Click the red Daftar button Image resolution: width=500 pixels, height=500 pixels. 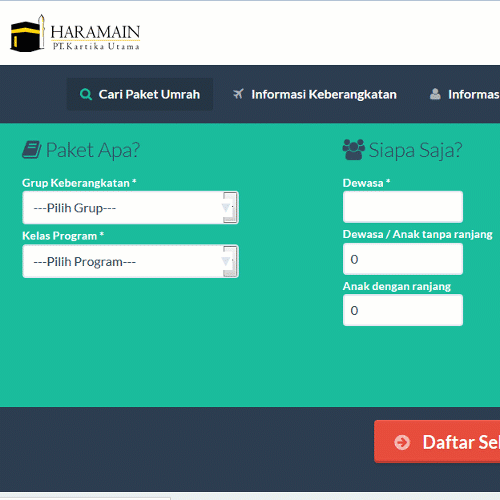(437, 442)
